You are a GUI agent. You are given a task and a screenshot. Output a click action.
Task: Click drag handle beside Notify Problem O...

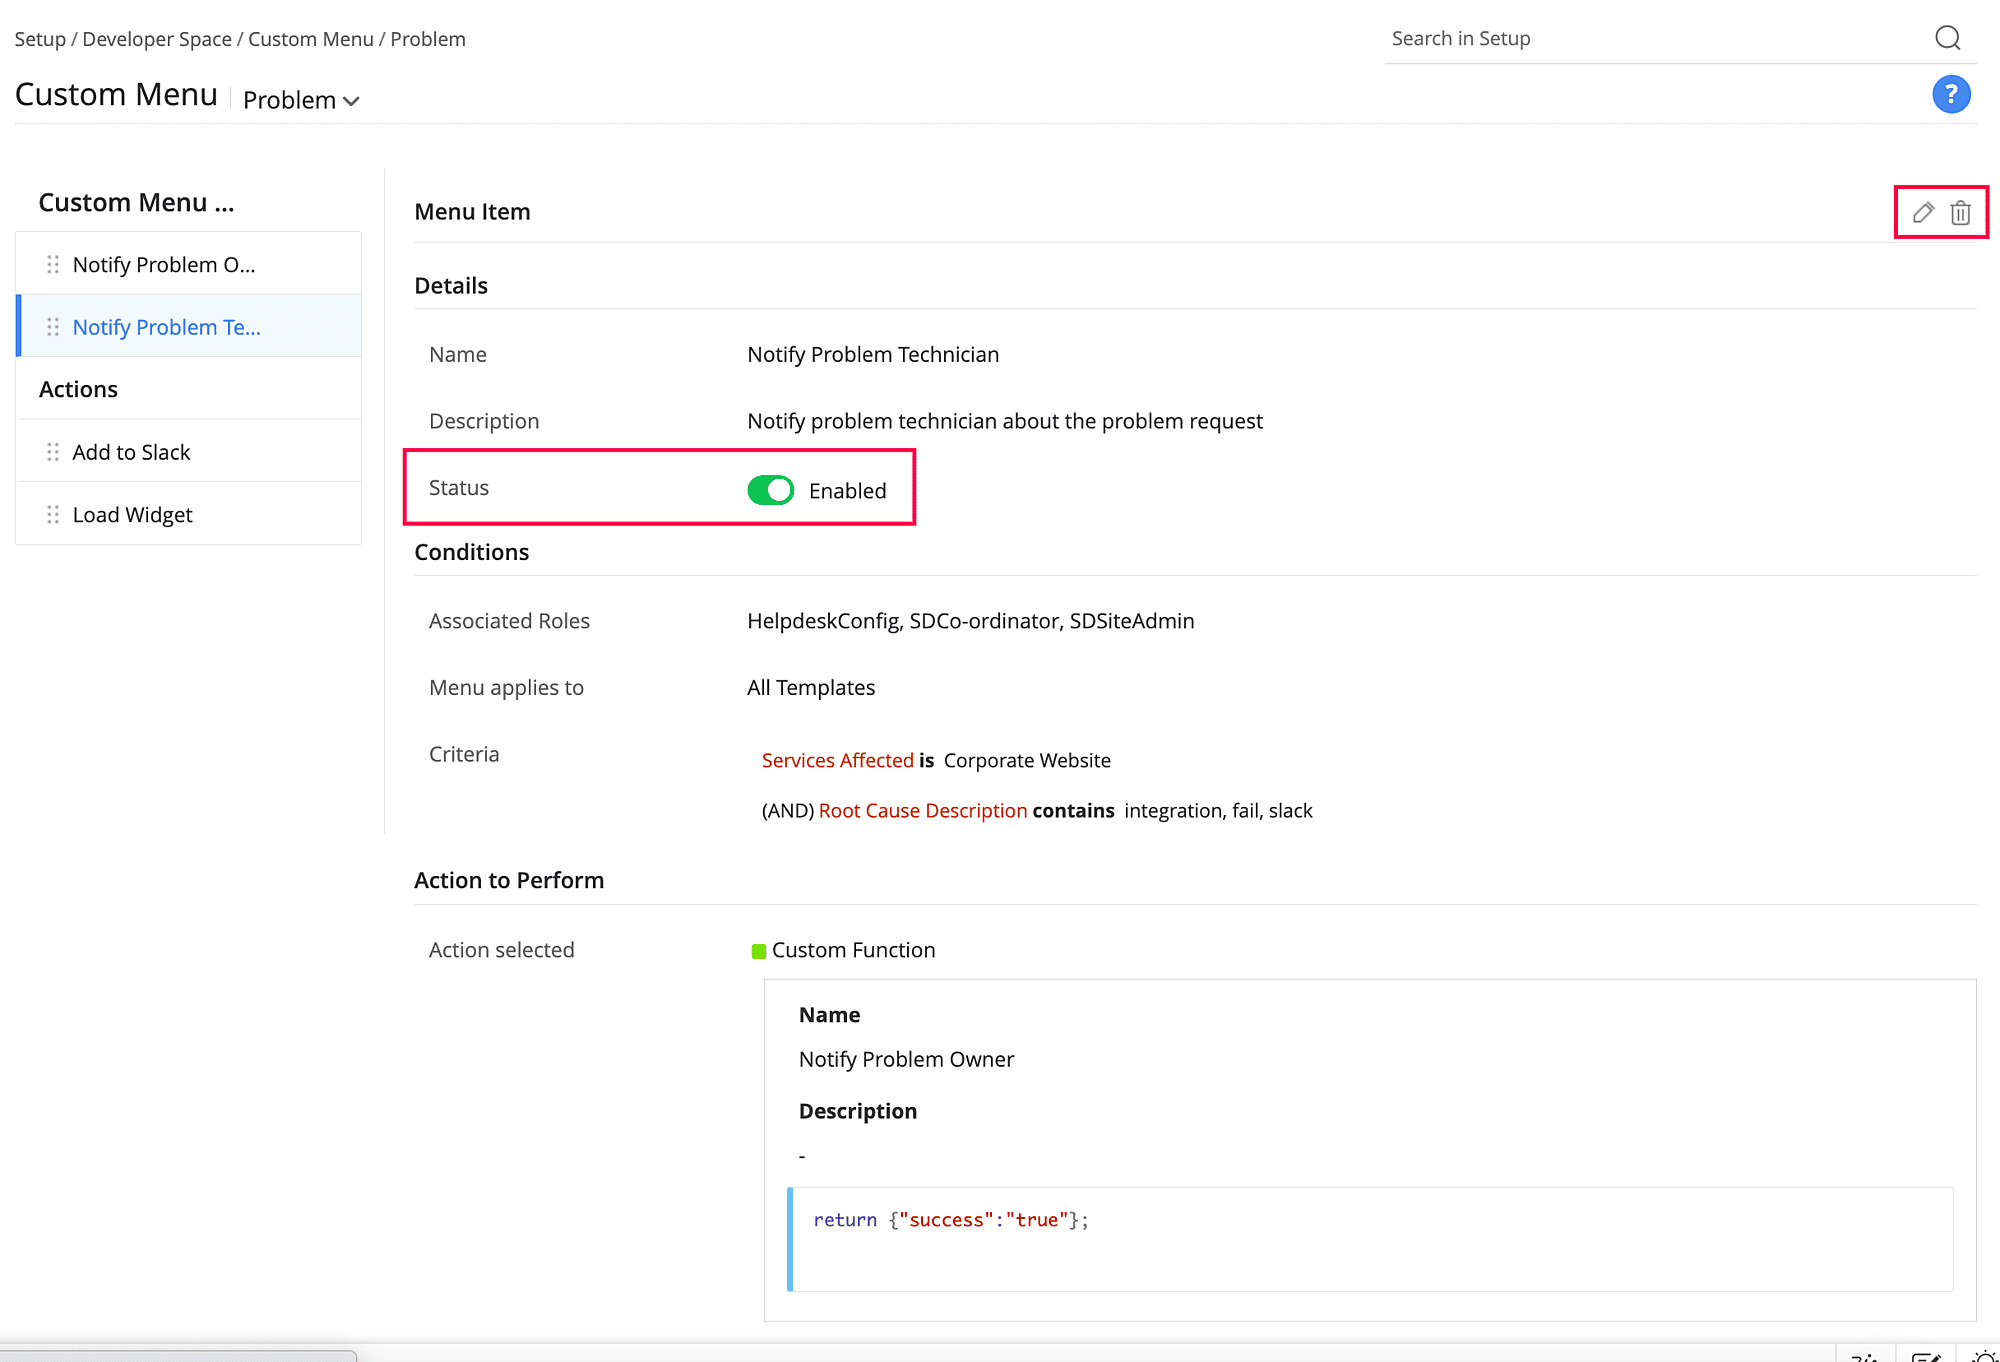click(53, 265)
